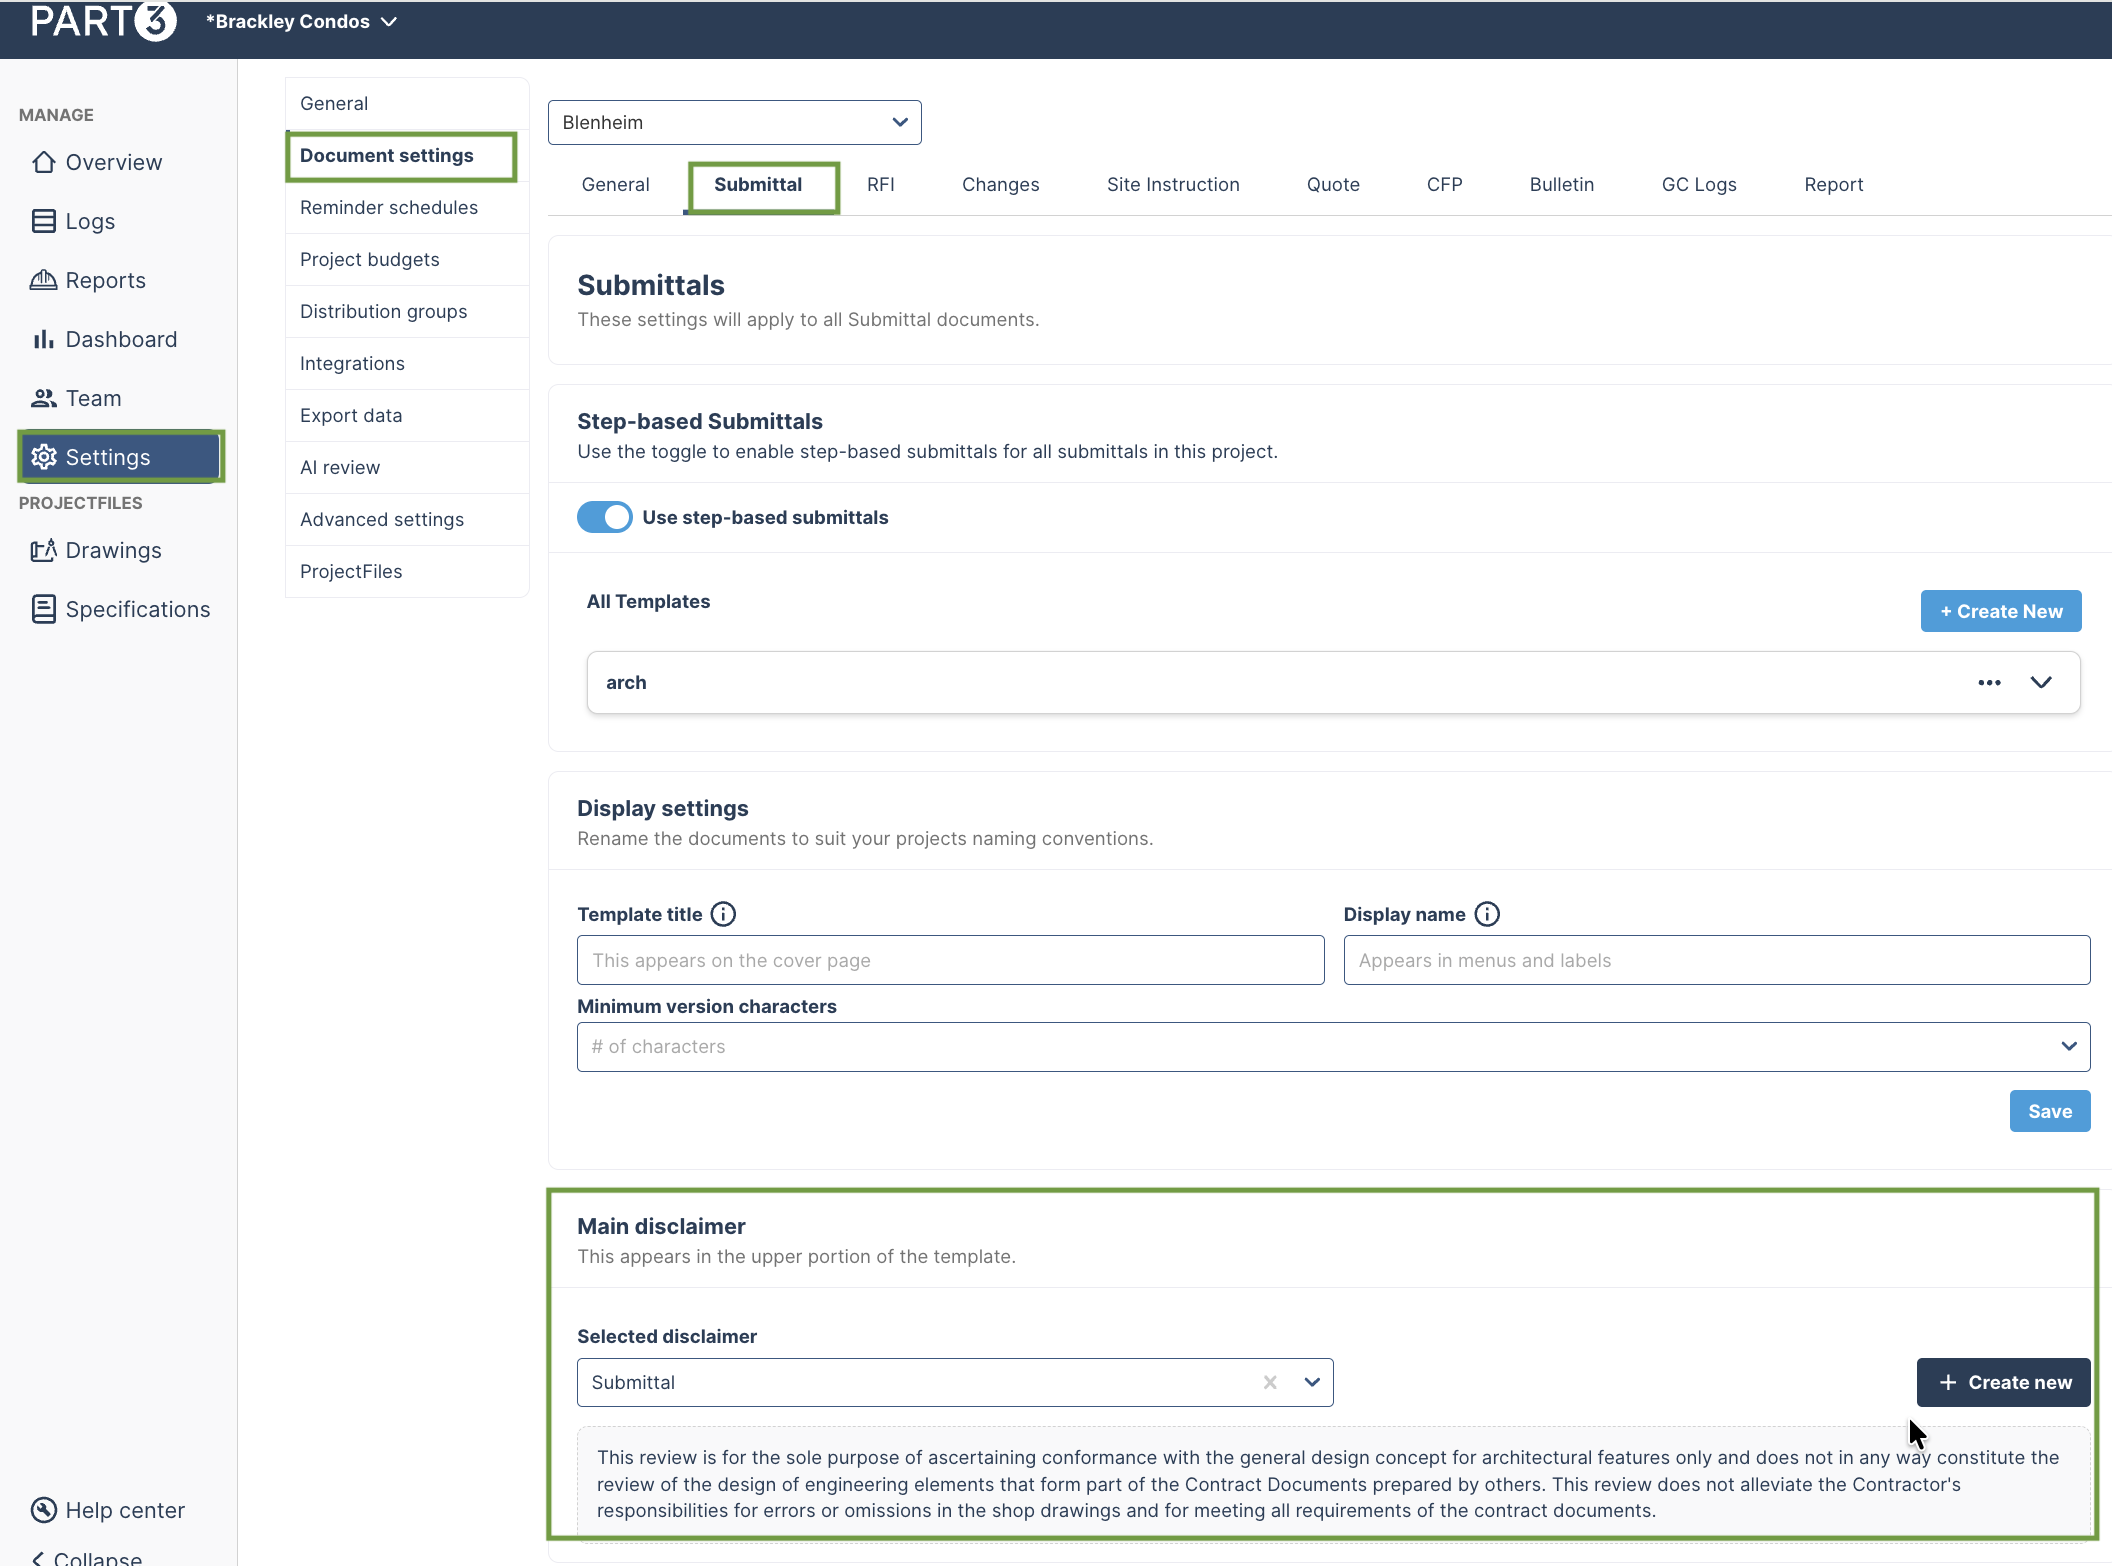
Task: Switch to the Site Instruction tab
Action: tap(1173, 185)
